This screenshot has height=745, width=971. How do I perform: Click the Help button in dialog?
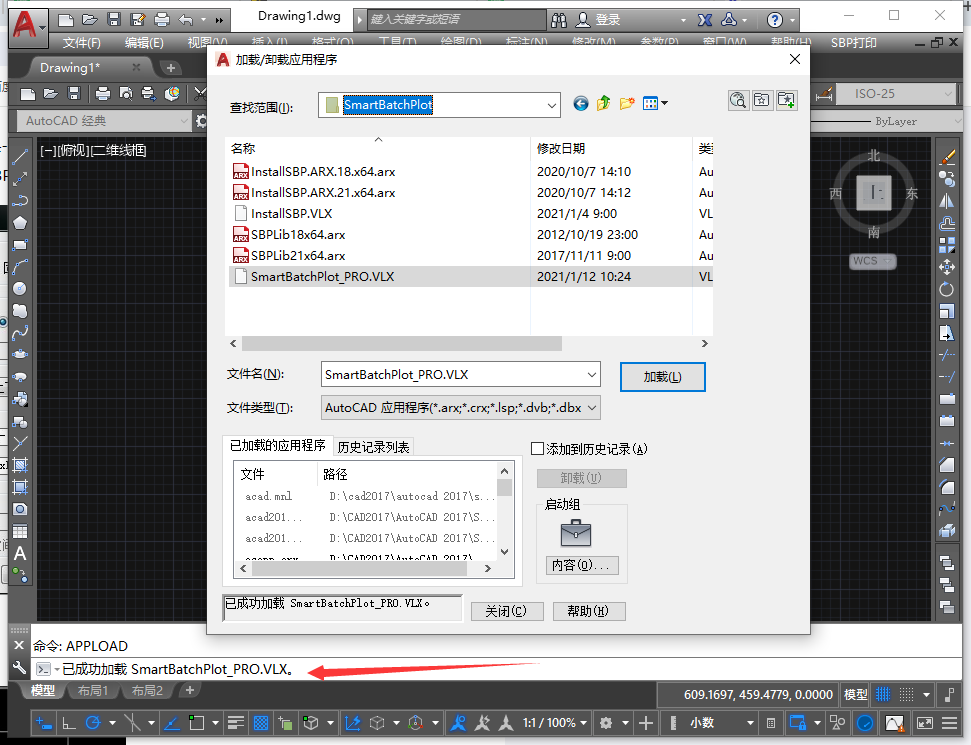coord(588,611)
